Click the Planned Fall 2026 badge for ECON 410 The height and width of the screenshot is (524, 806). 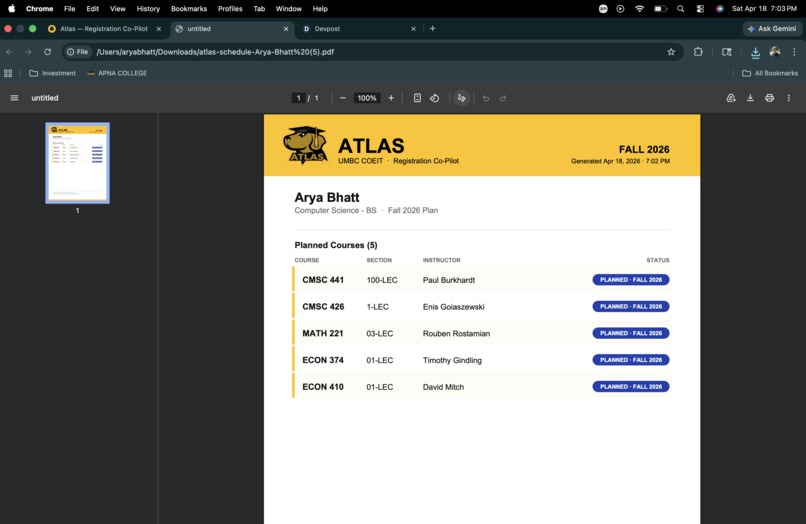(631, 387)
